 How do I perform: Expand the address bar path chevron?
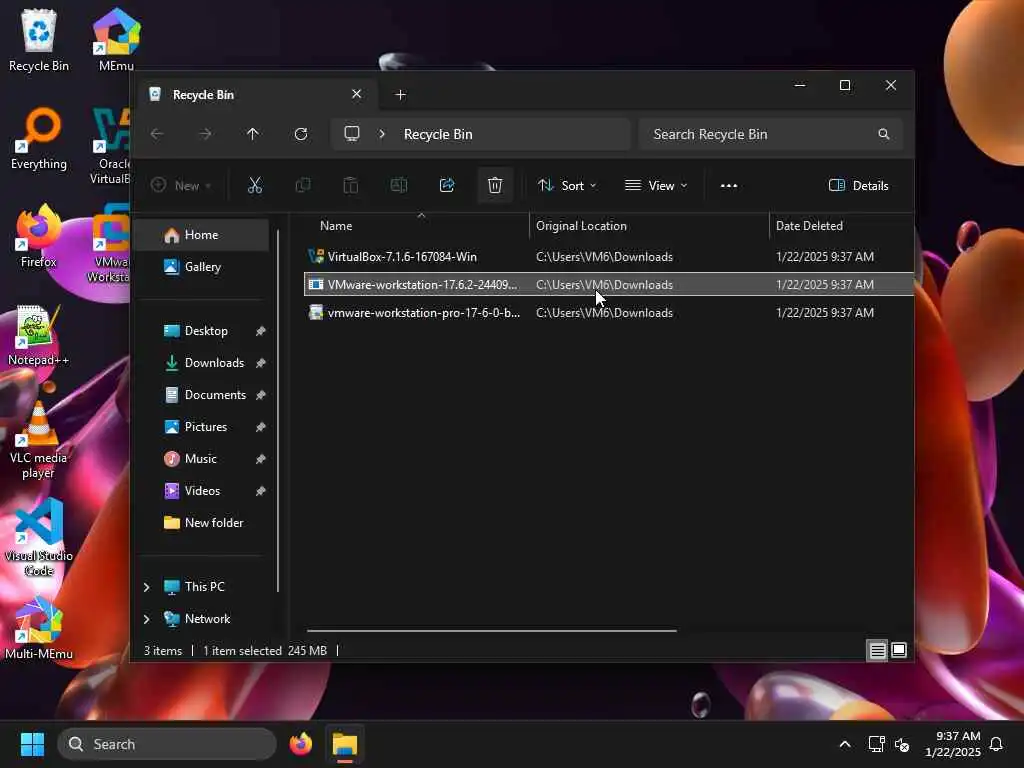click(x=382, y=134)
